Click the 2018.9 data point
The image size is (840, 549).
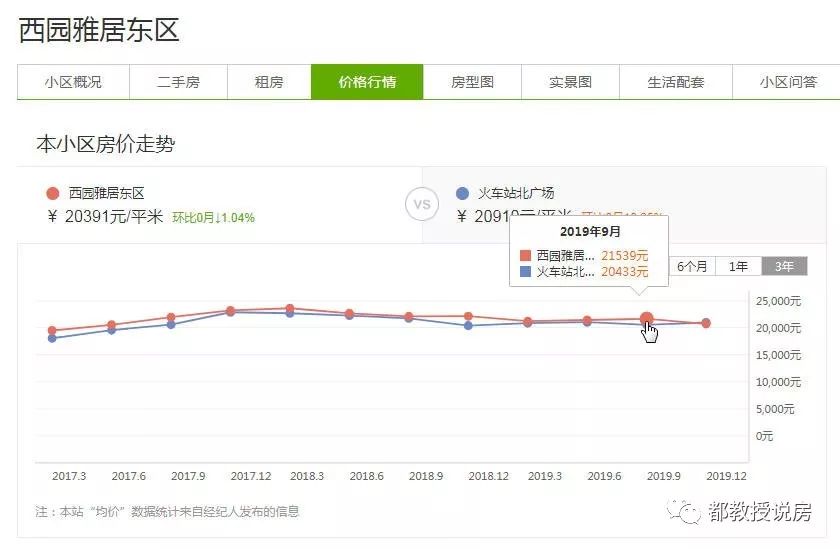[x=409, y=317]
